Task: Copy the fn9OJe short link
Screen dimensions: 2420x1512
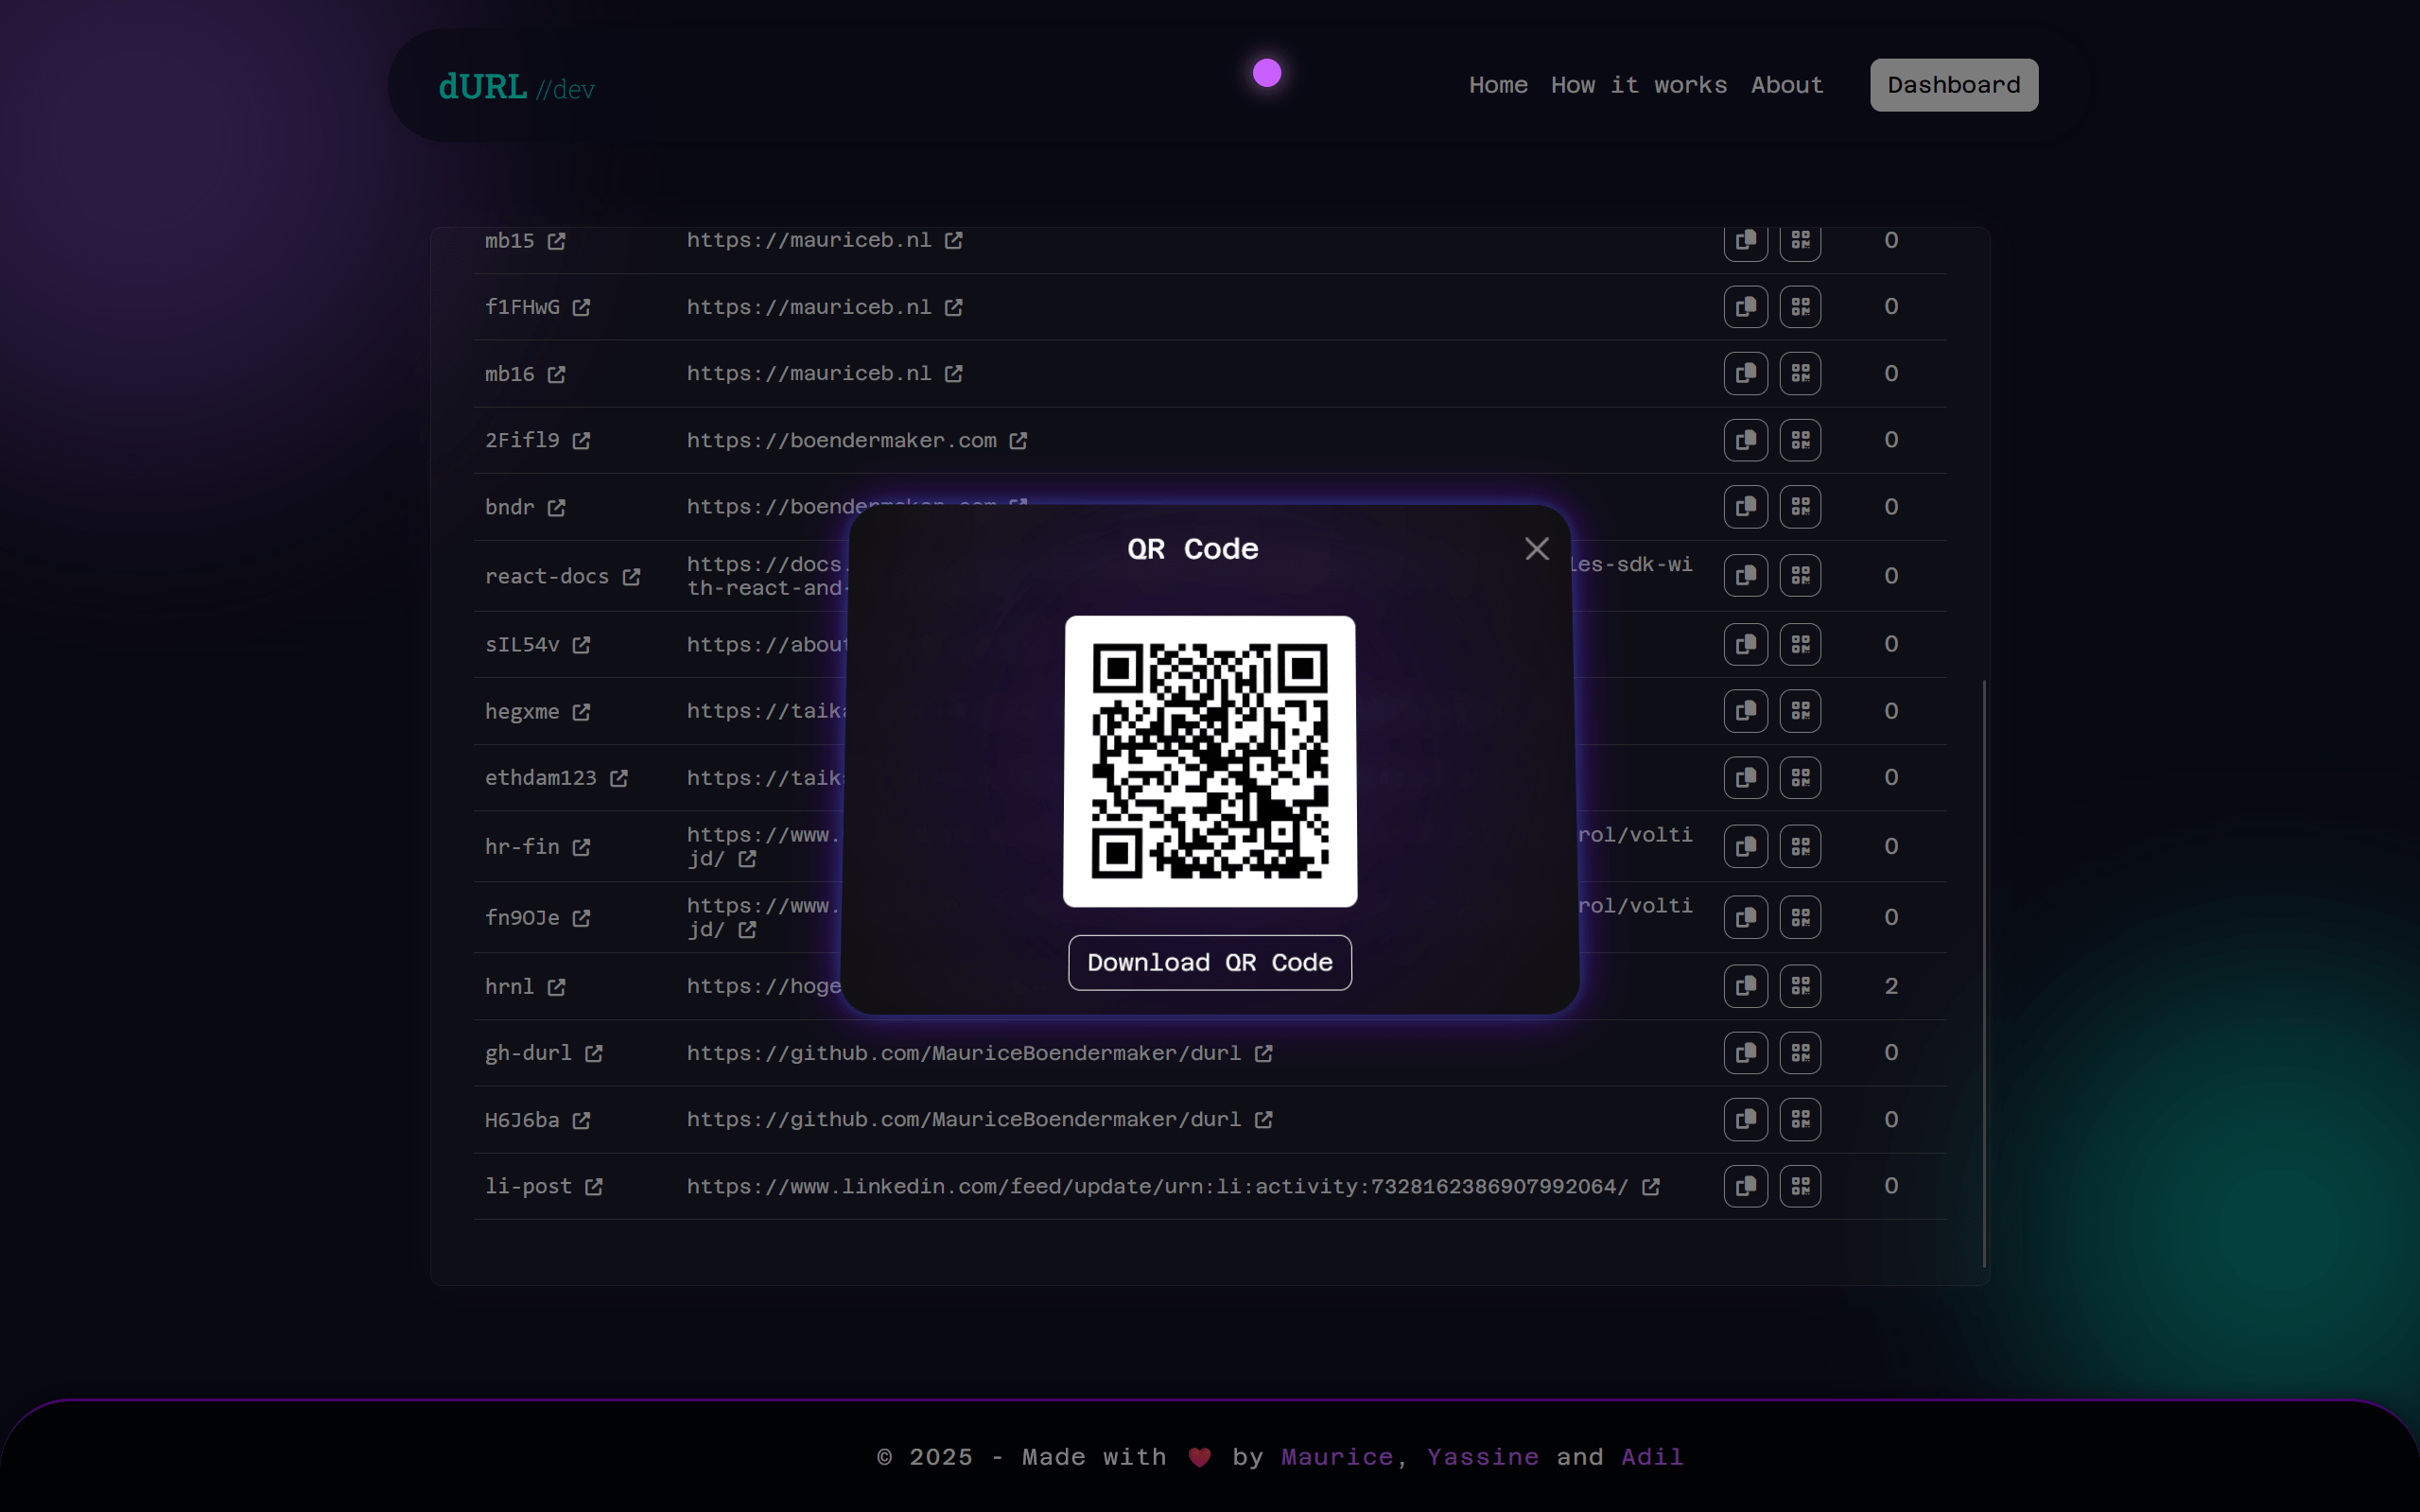Action: click(x=1745, y=917)
